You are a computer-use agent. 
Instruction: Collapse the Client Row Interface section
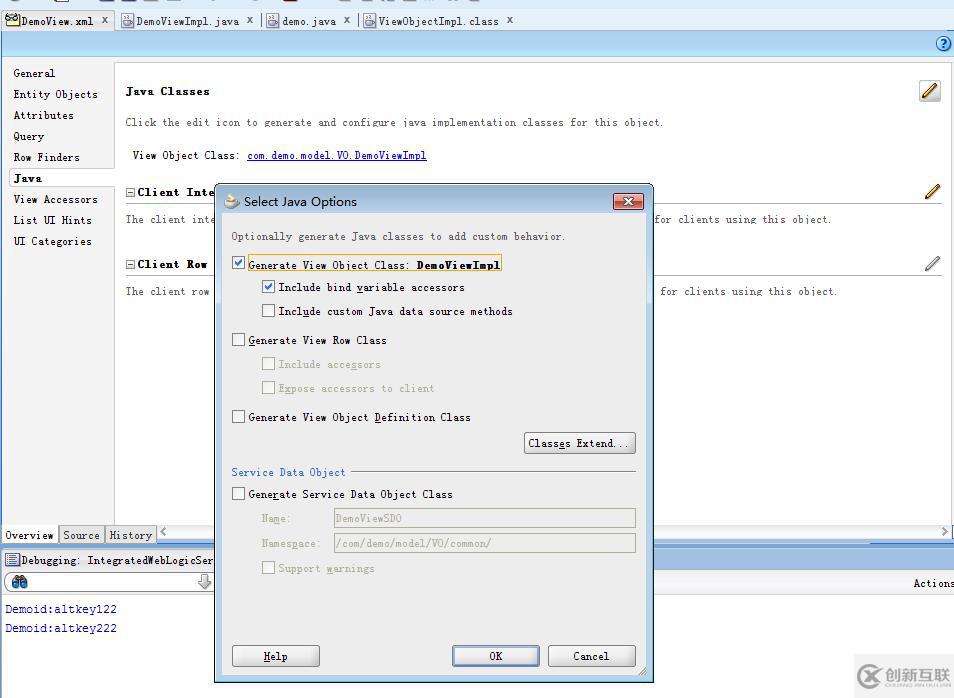coord(130,264)
